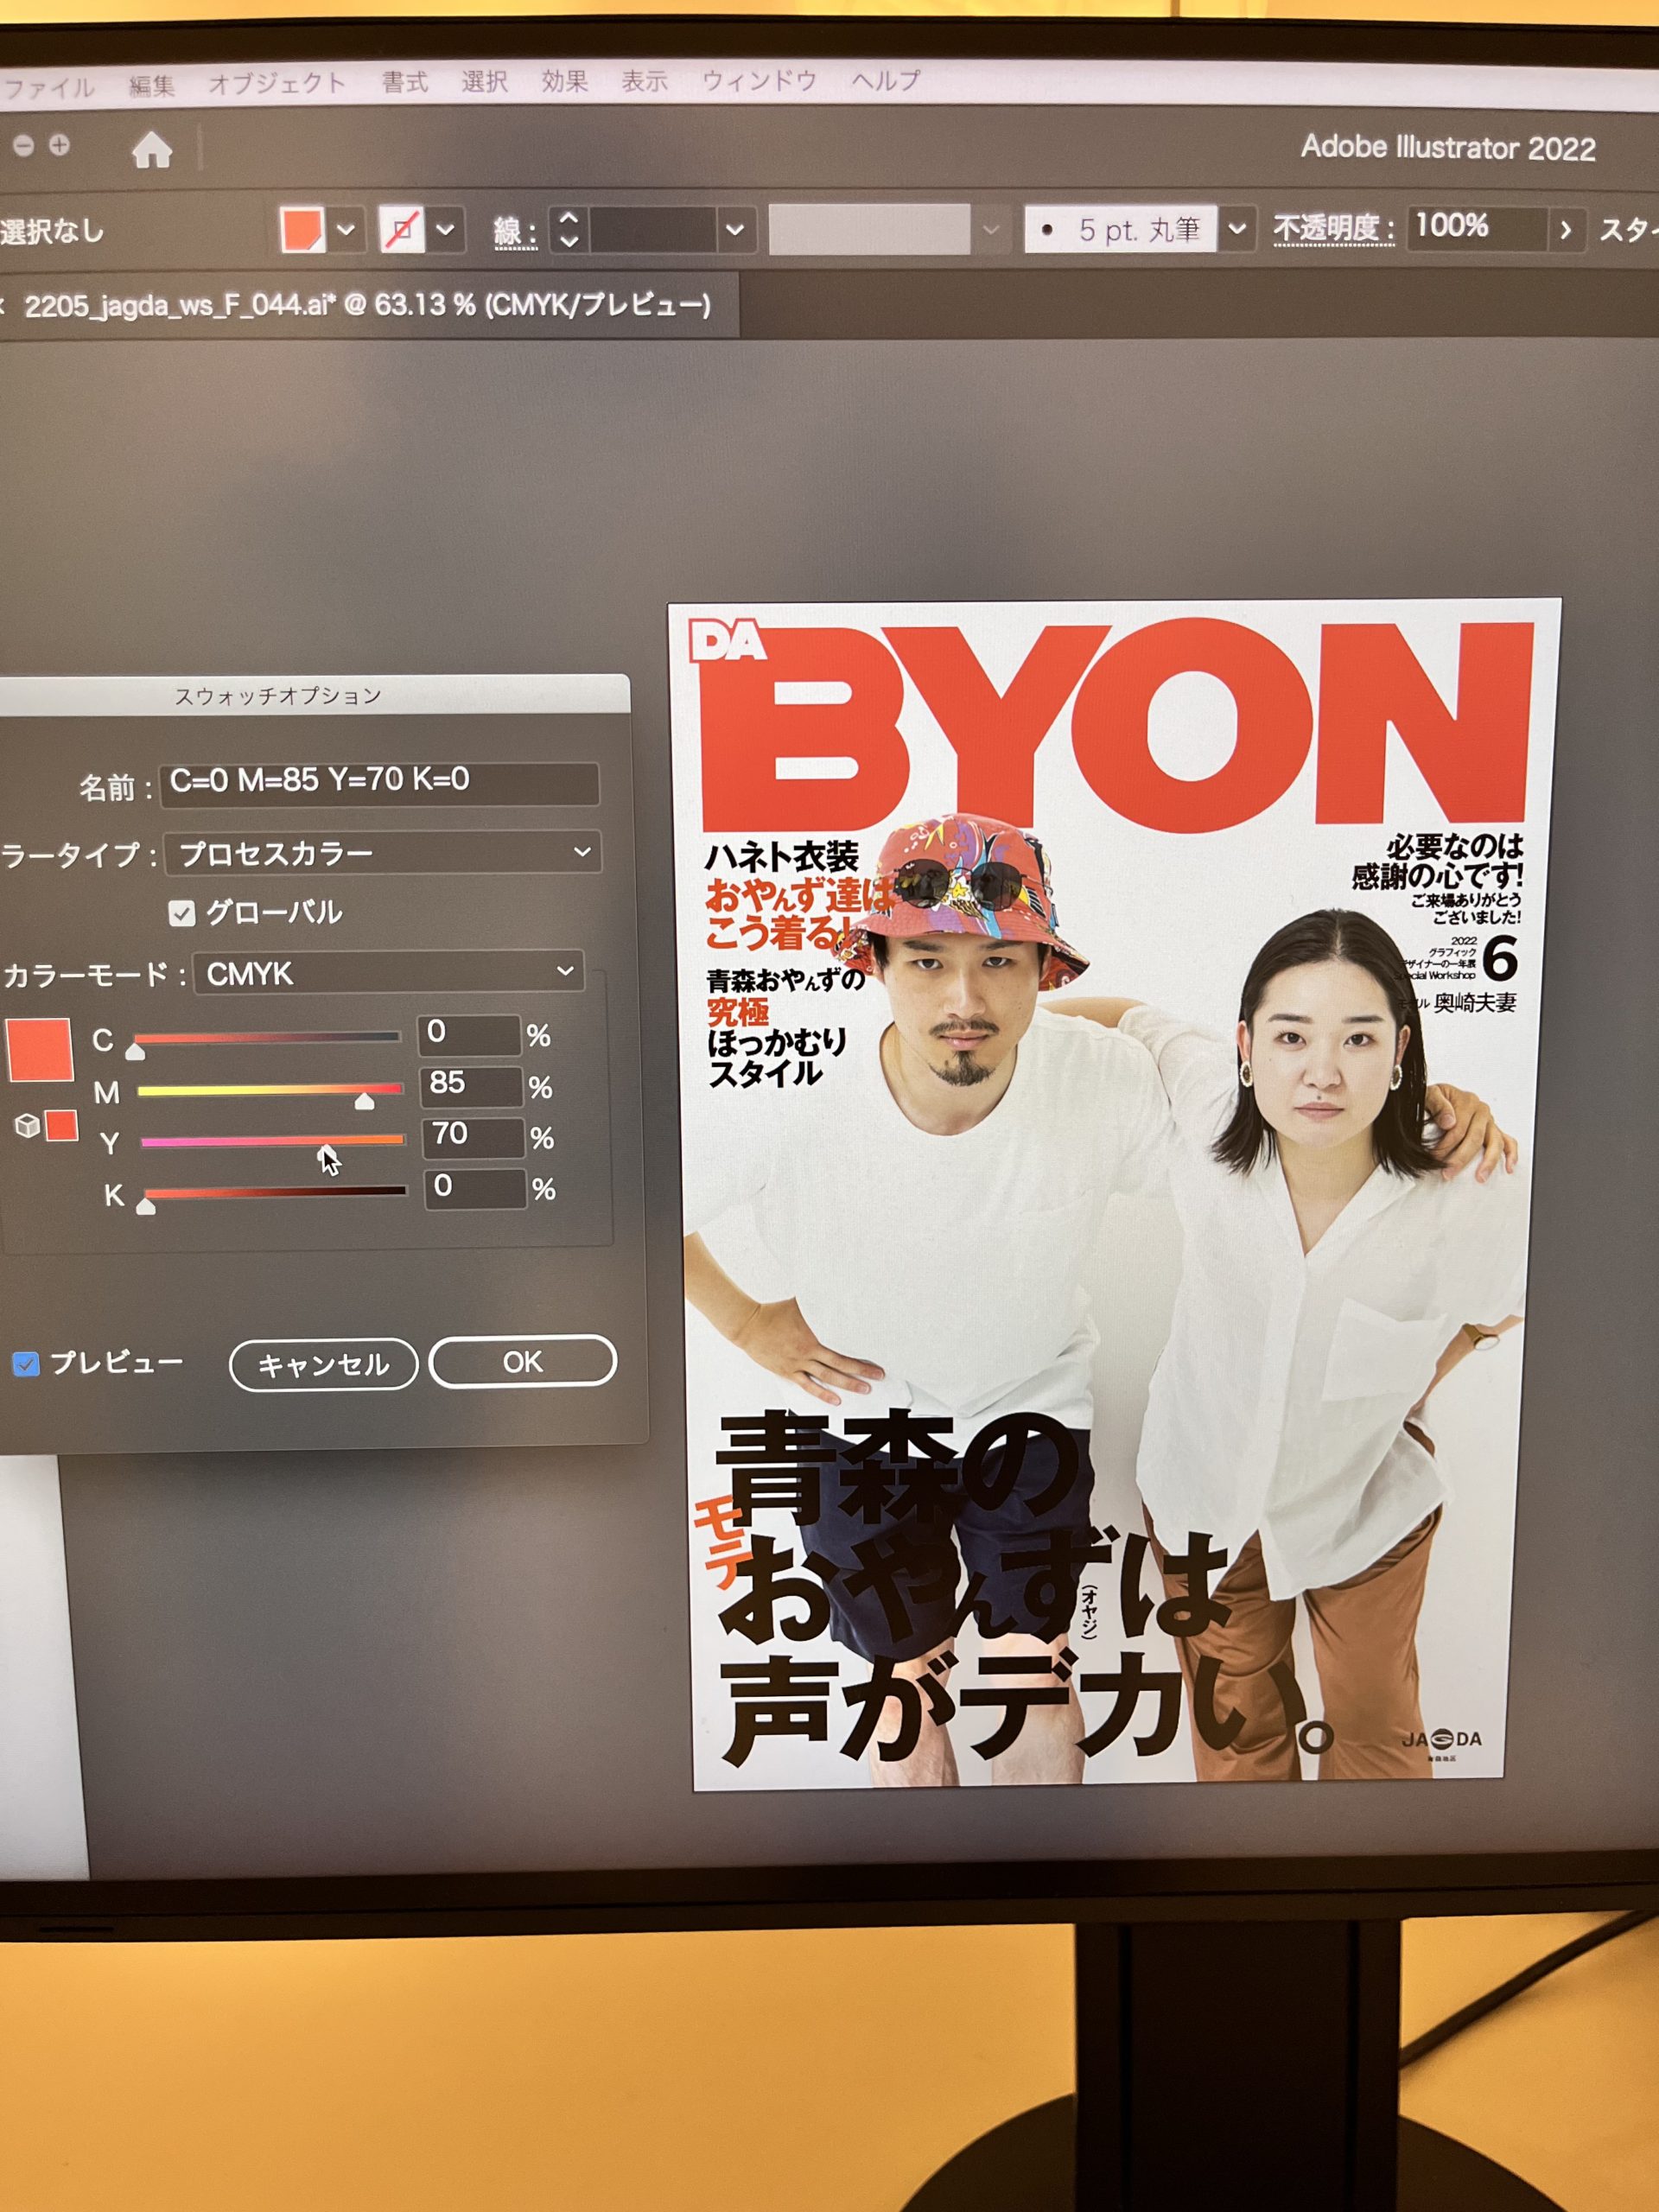The height and width of the screenshot is (2212, 1659).
Task: Click the M magenta slider handle
Action: 364,1101
